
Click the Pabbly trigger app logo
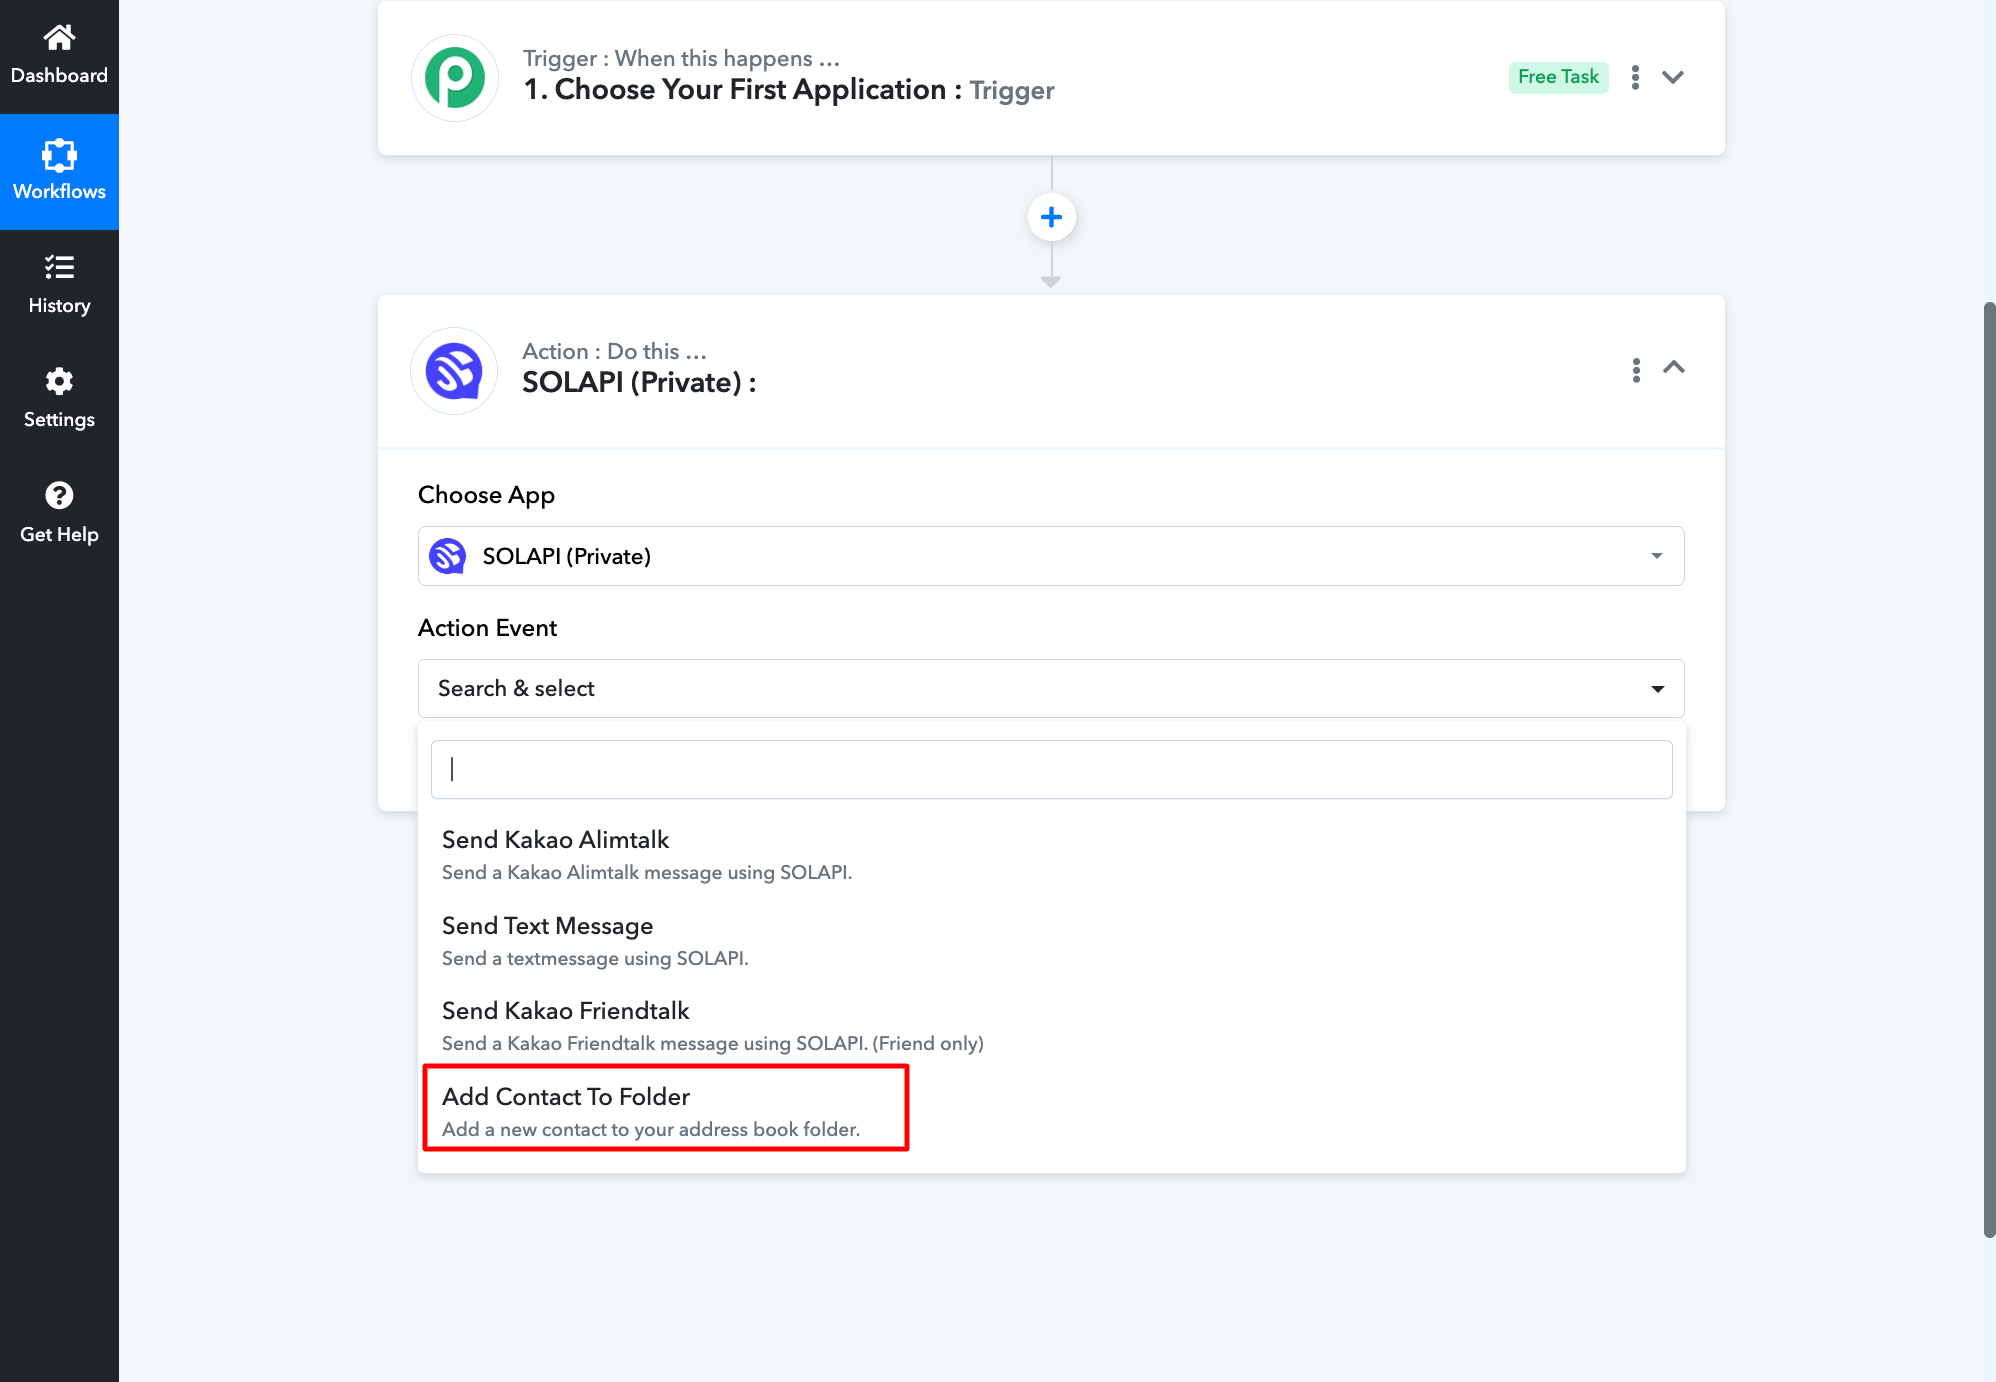(x=455, y=78)
